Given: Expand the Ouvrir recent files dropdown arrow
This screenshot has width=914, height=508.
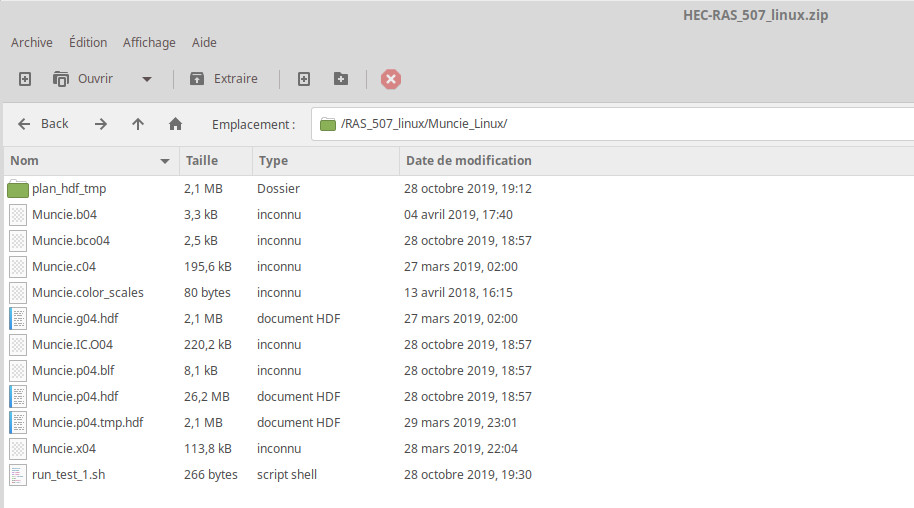Looking at the screenshot, I should click(147, 79).
